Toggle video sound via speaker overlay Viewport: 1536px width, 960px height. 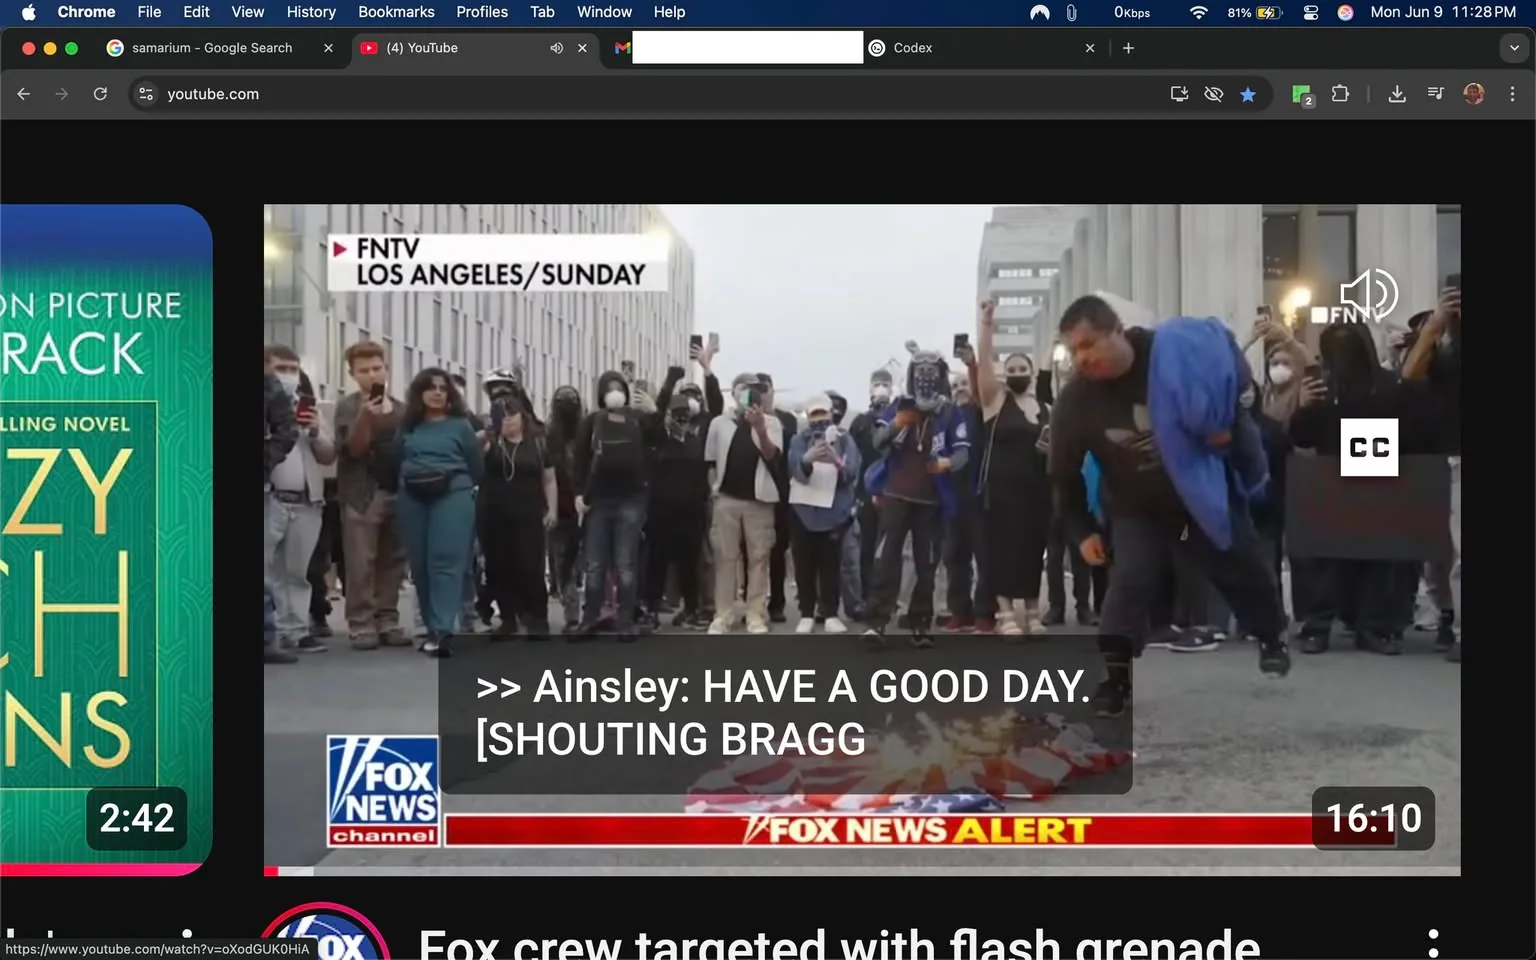[x=1369, y=294]
